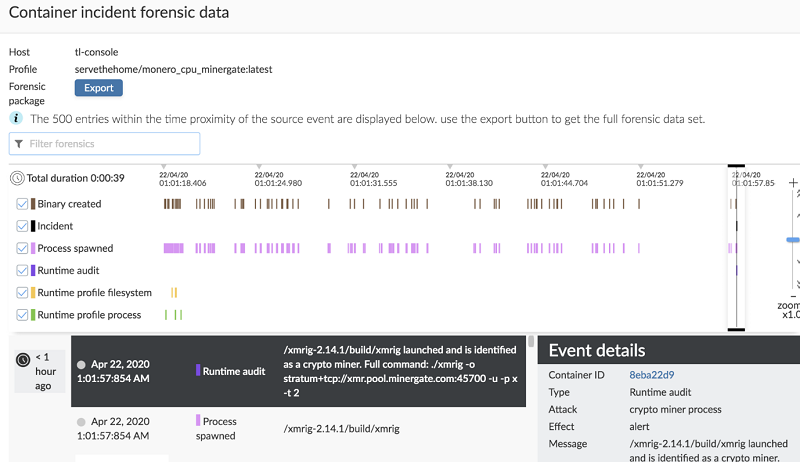
Task: Click the minus icon to zoom out timeline
Action: pos(793,295)
